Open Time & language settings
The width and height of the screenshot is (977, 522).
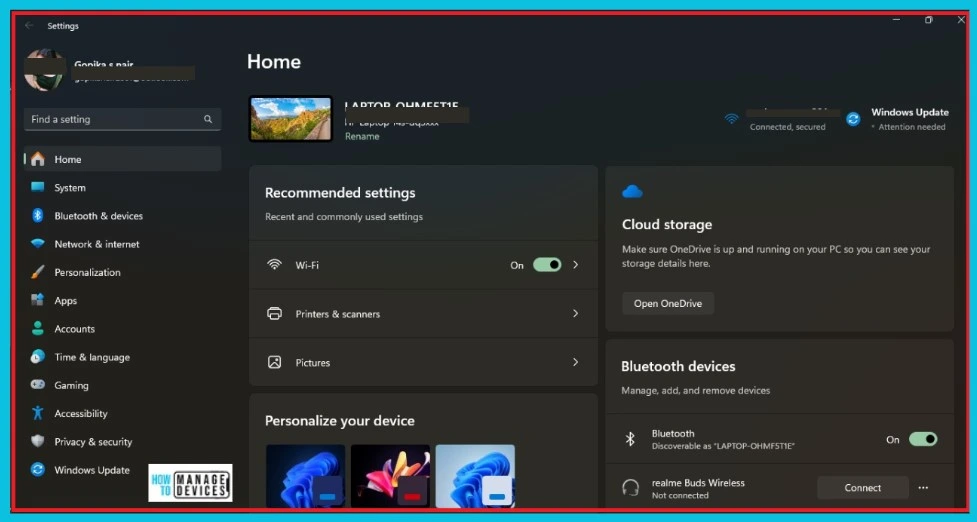tap(123, 357)
